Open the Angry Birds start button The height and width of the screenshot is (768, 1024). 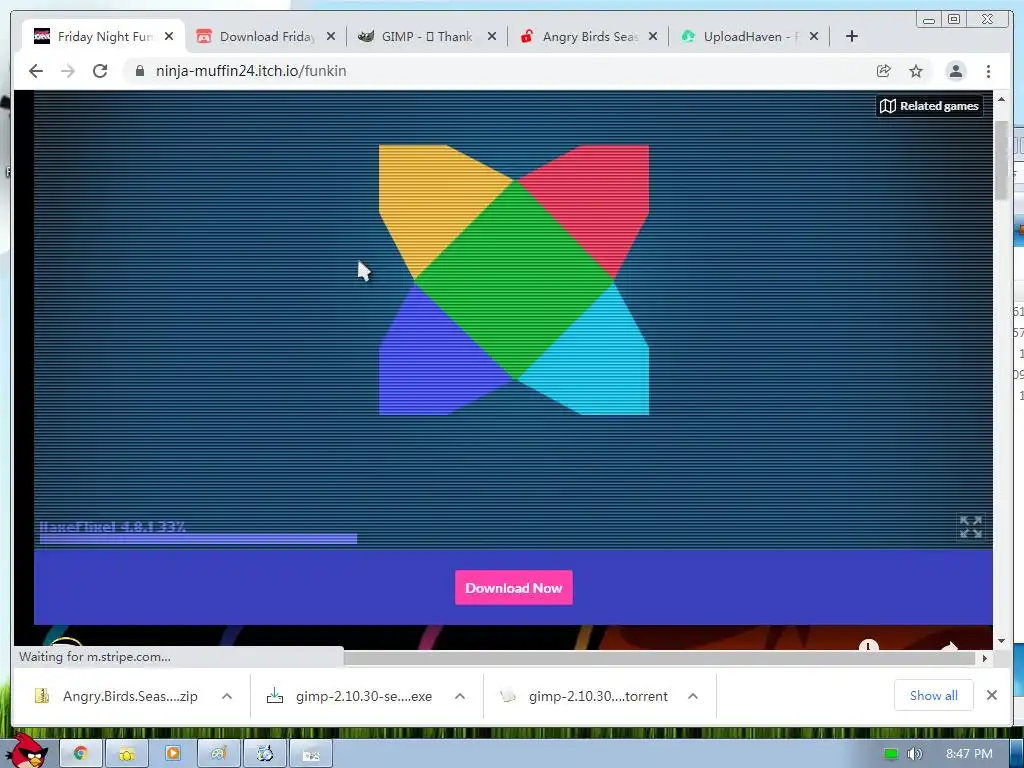[27, 750]
